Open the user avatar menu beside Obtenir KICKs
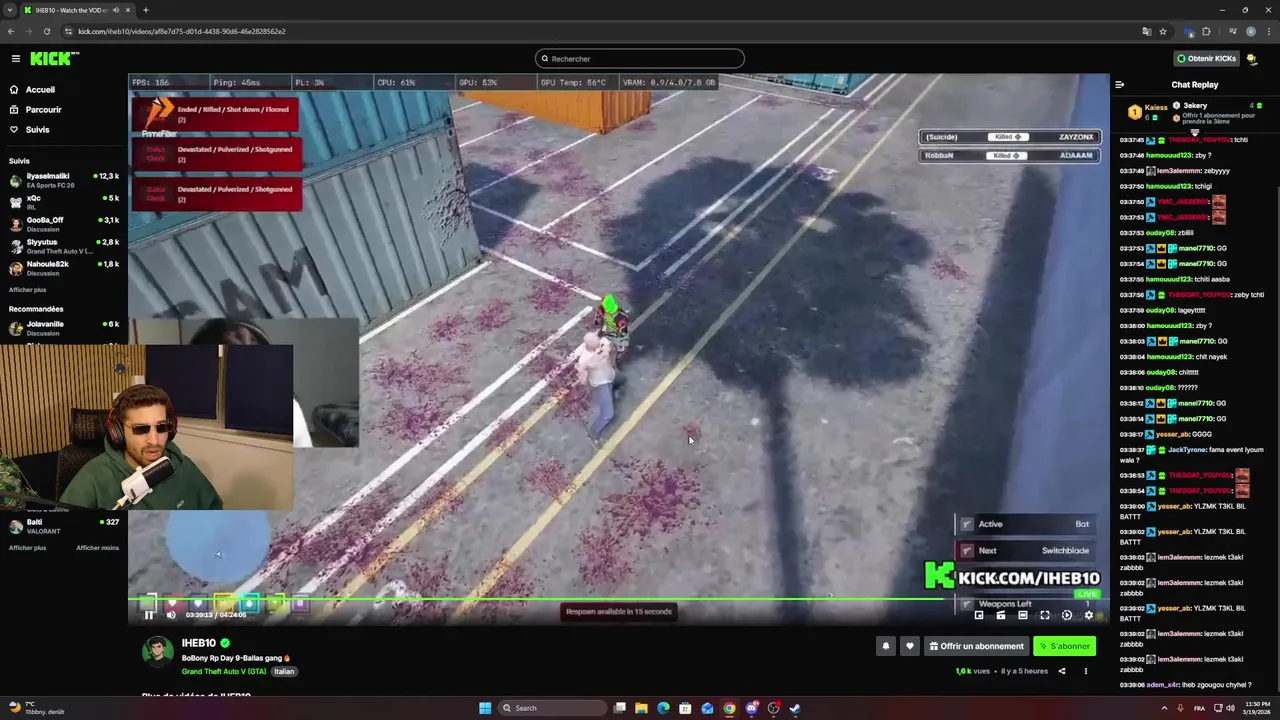The height and width of the screenshot is (720, 1280). [1252, 59]
